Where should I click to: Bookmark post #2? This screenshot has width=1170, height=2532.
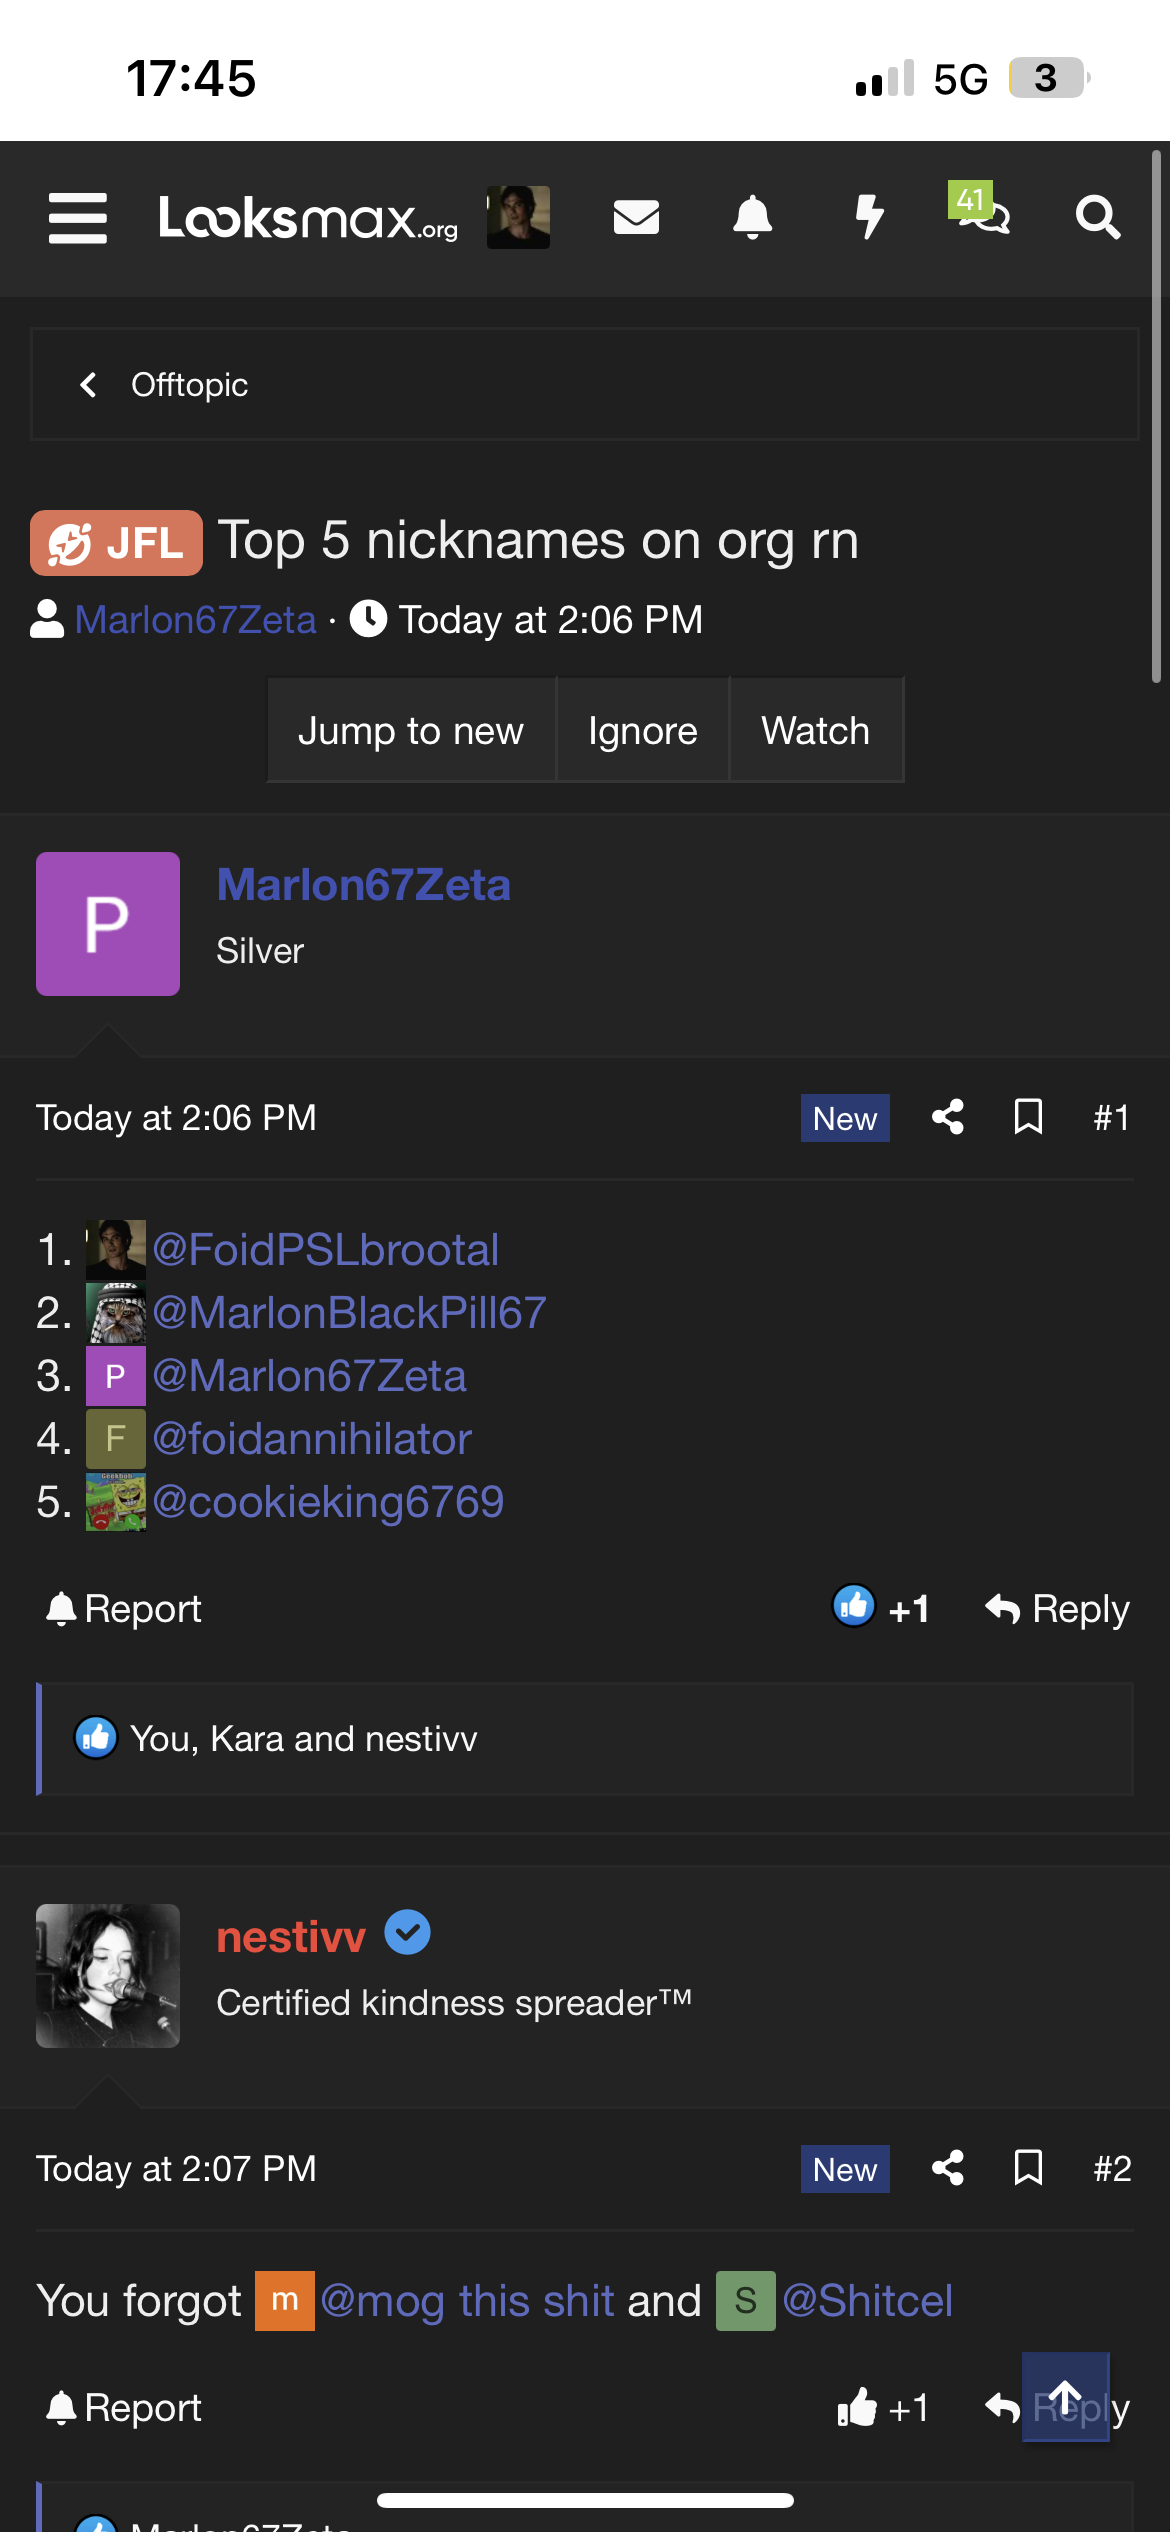[1028, 2168]
